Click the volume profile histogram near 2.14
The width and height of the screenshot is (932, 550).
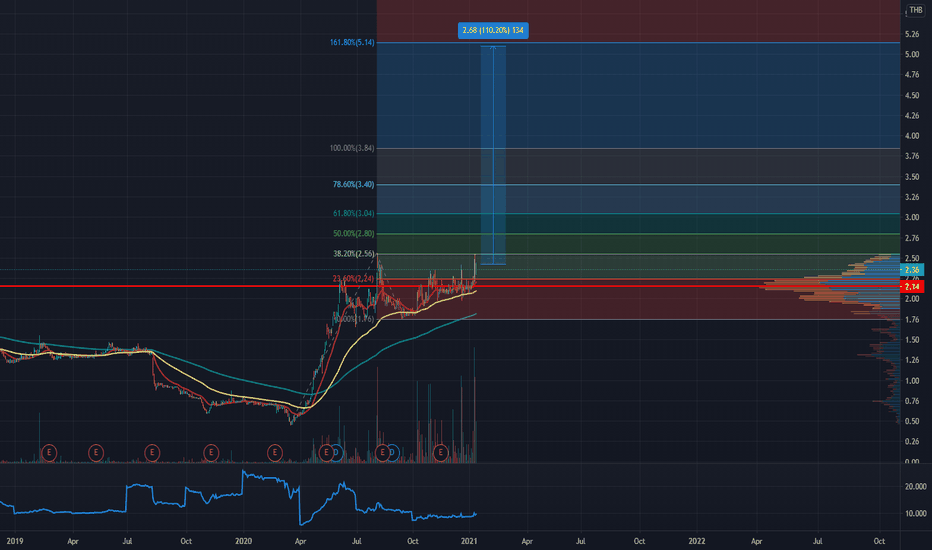(x=832, y=287)
